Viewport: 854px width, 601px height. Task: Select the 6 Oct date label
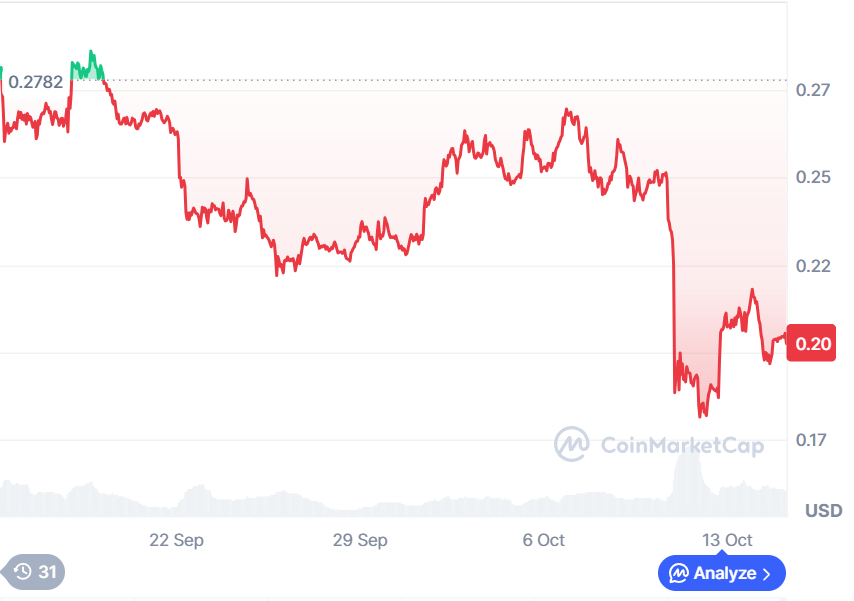click(x=543, y=540)
